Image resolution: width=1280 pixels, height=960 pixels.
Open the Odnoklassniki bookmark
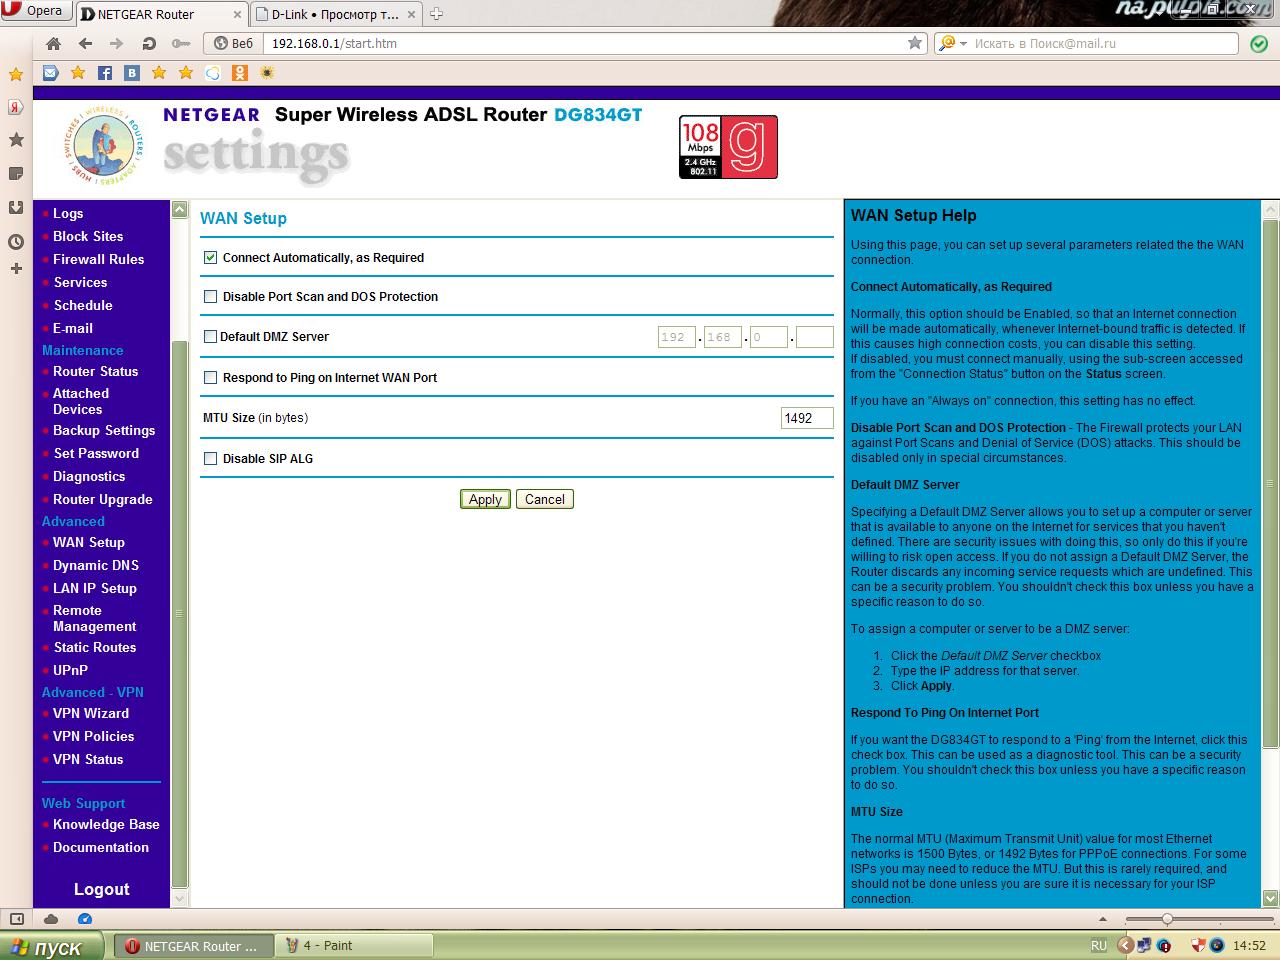pyautogui.click(x=239, y=73)
